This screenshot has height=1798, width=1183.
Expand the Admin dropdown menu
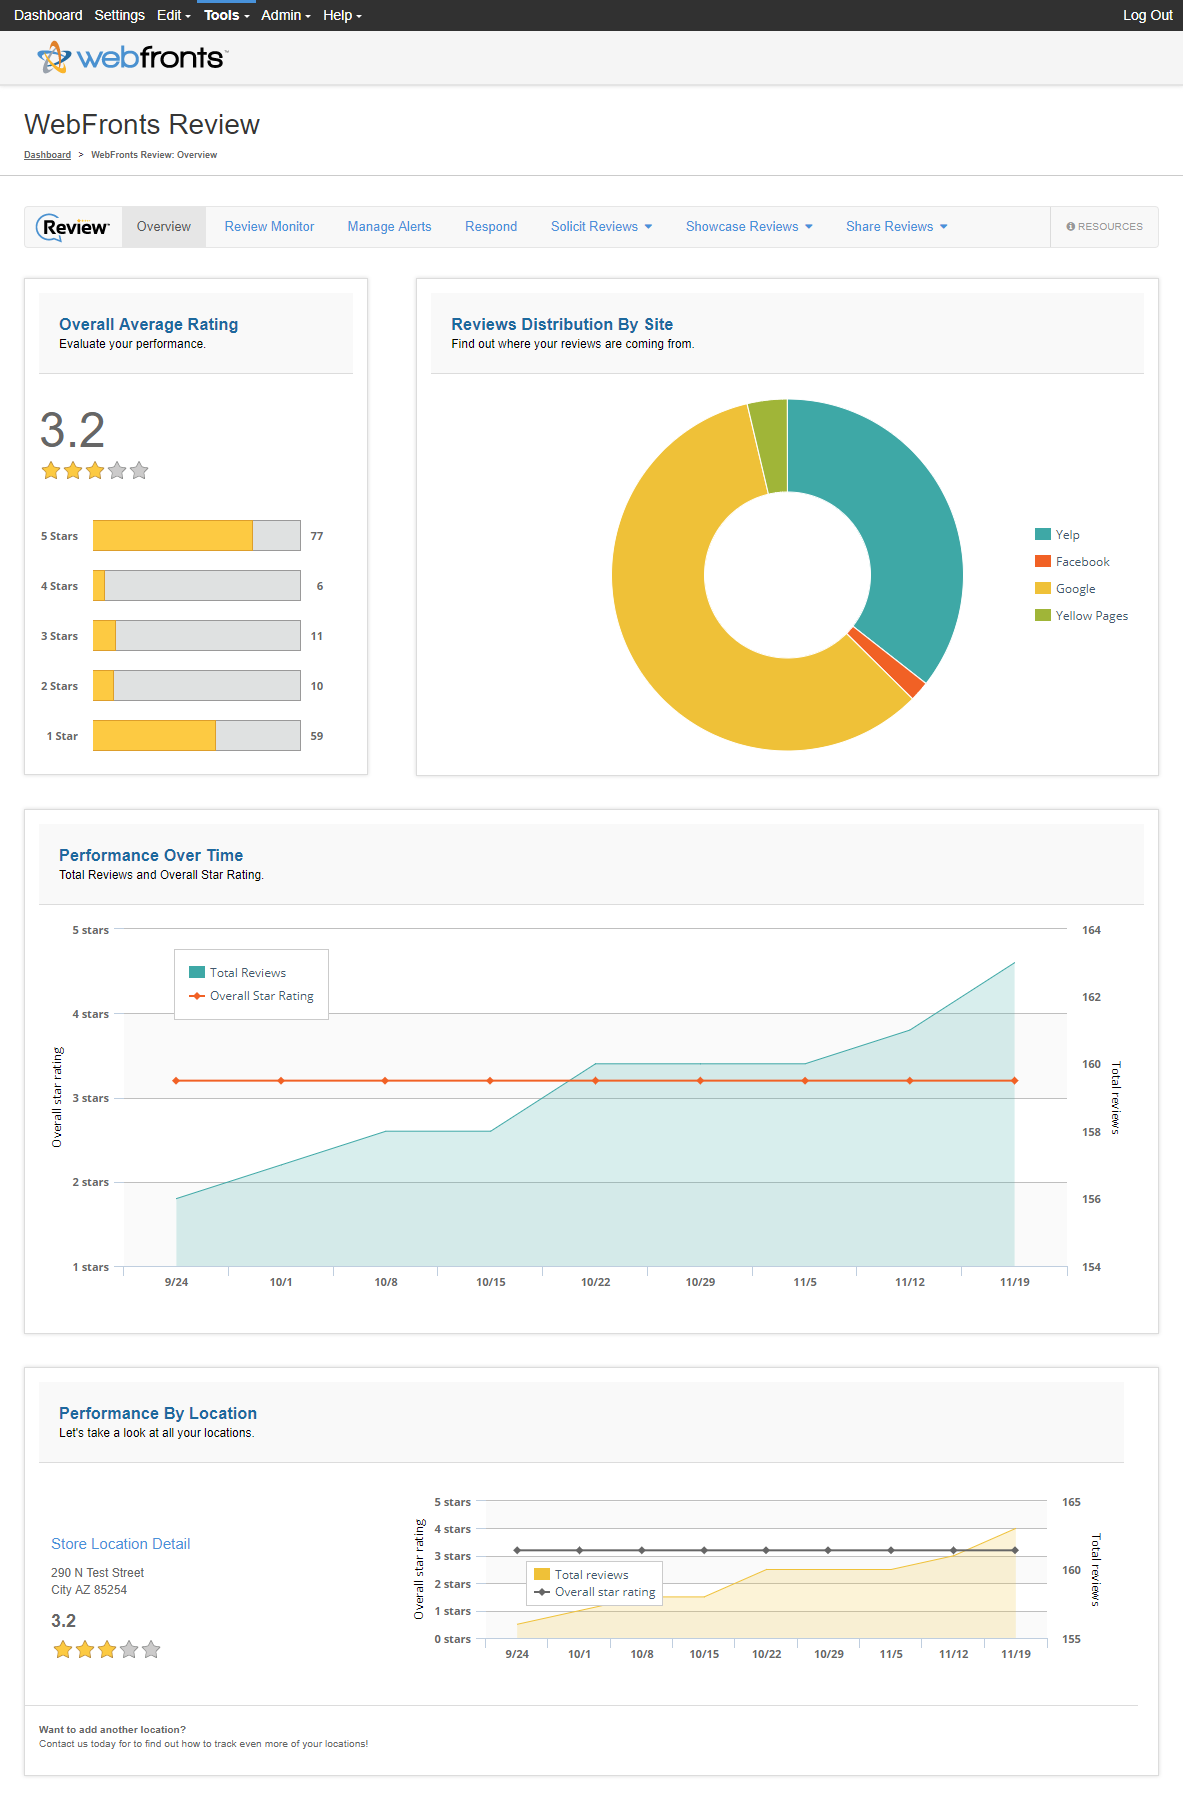[286, 15]
